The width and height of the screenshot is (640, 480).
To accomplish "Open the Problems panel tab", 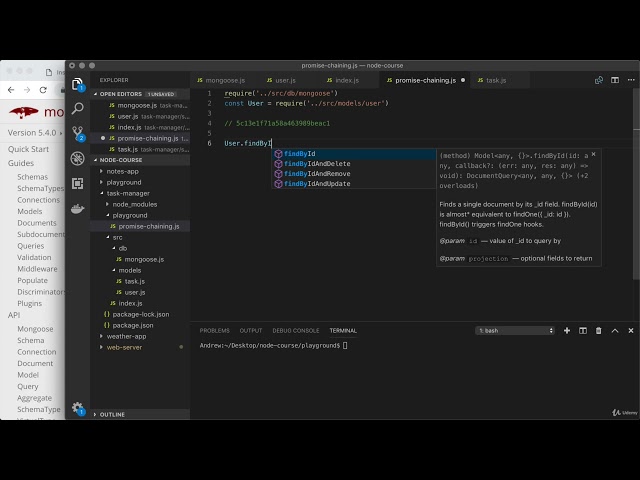I will (x=214, y=331).
